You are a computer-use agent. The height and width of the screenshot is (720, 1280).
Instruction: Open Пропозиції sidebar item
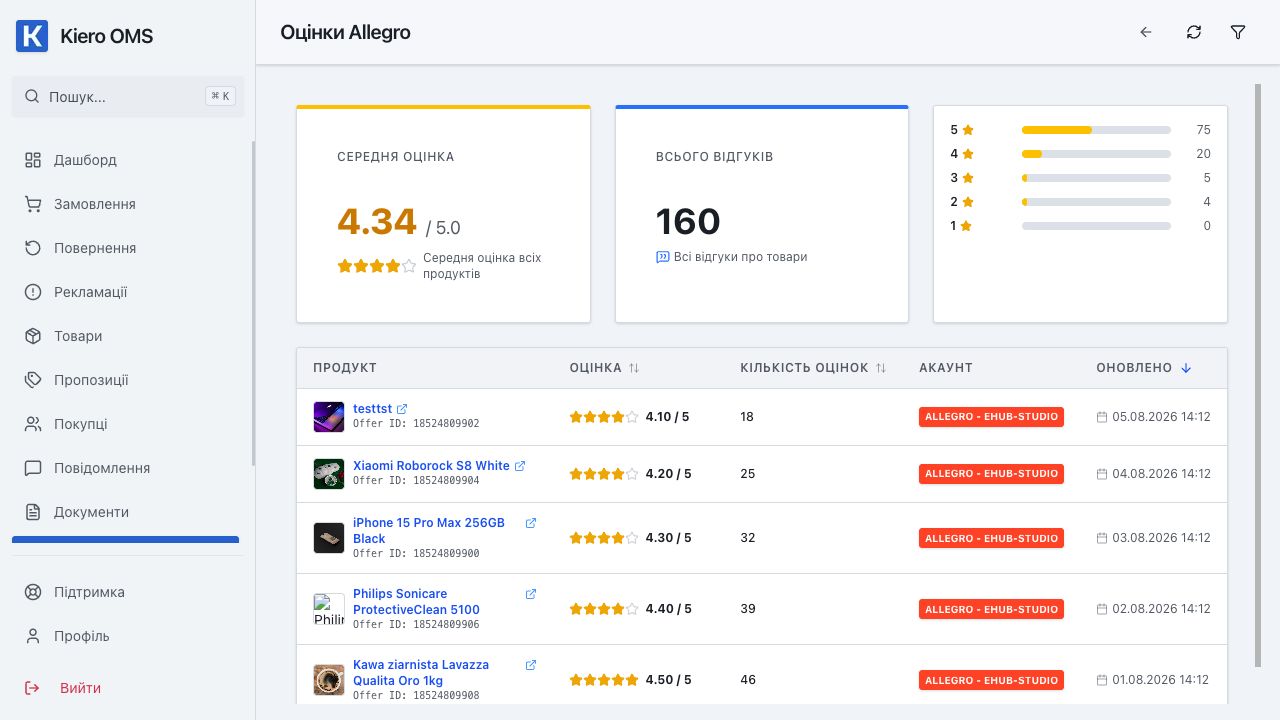pyautogui.click(x=126, y=380)
